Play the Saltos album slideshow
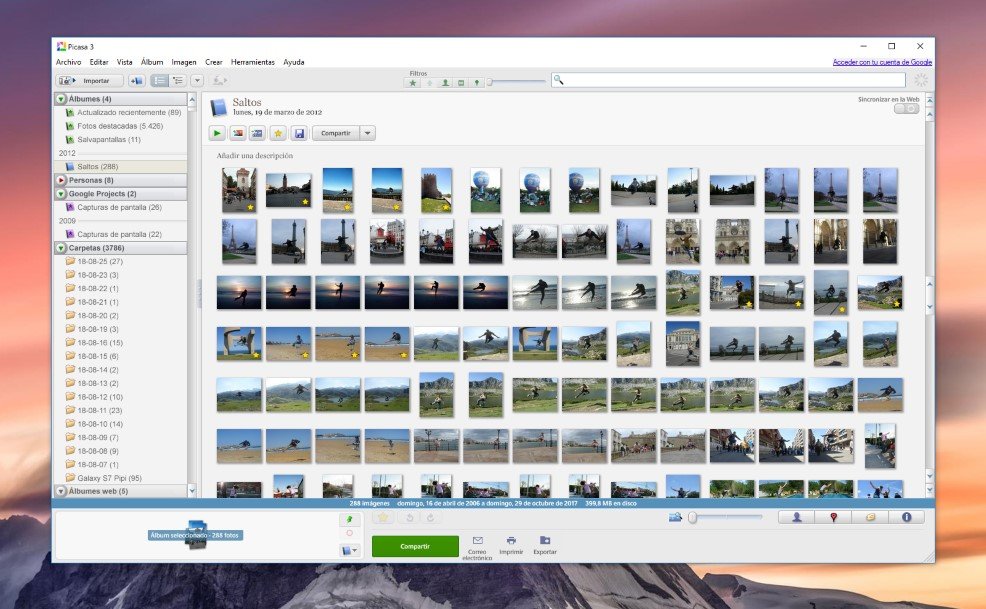Image resolution: width=986 pixels, height=609 pixels. pos(217,133)
